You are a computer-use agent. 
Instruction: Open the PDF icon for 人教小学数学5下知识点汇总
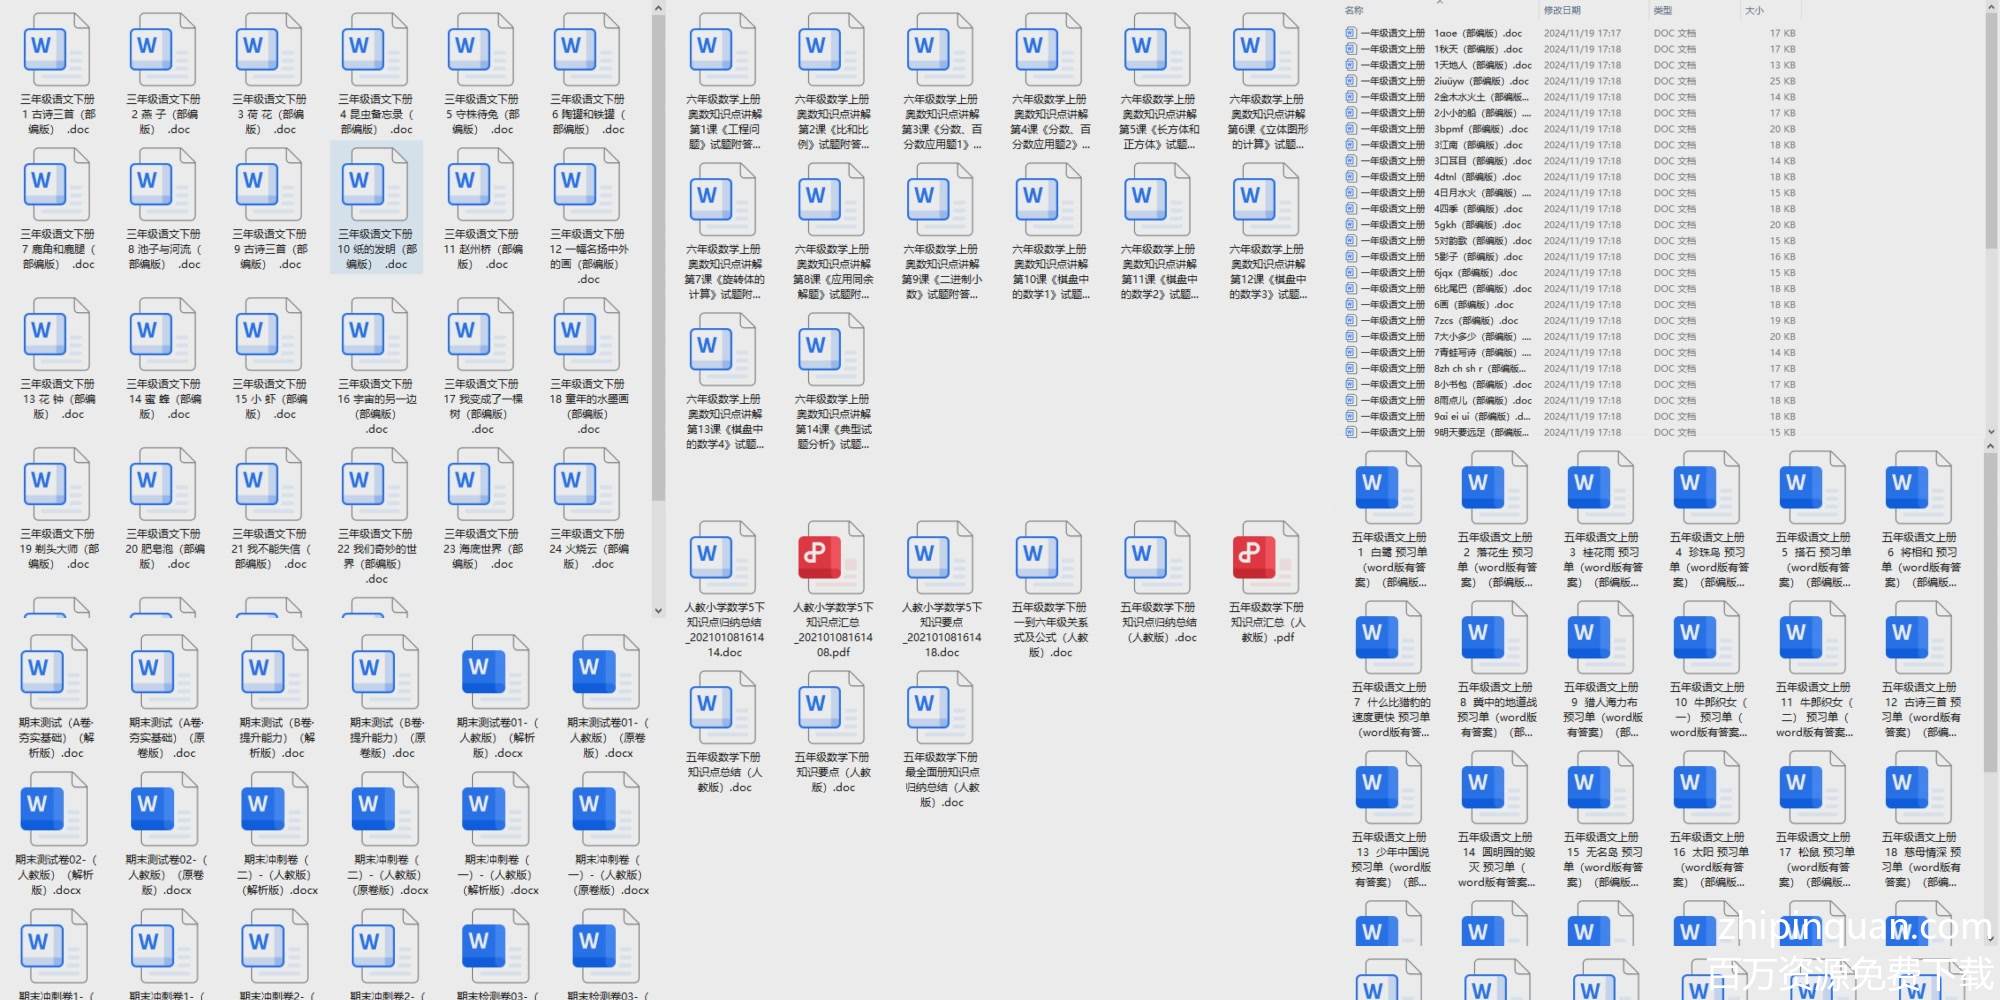[x=831, y=558]
